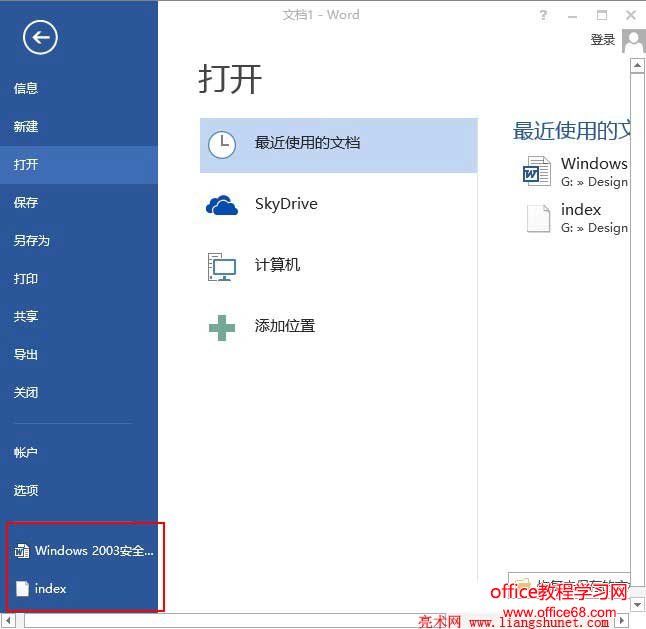Click the help question mark icon
This screenshot has width=646, height=629.
coord(543,16)
